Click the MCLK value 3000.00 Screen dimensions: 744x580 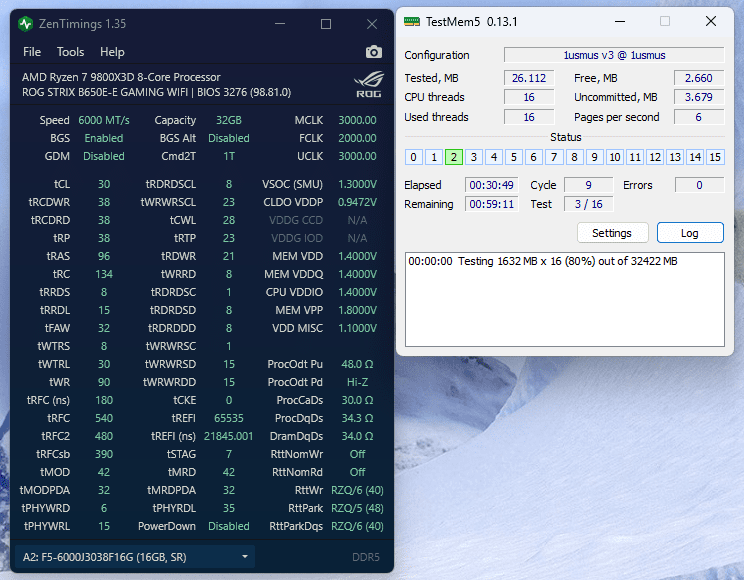tap(357, 120)
